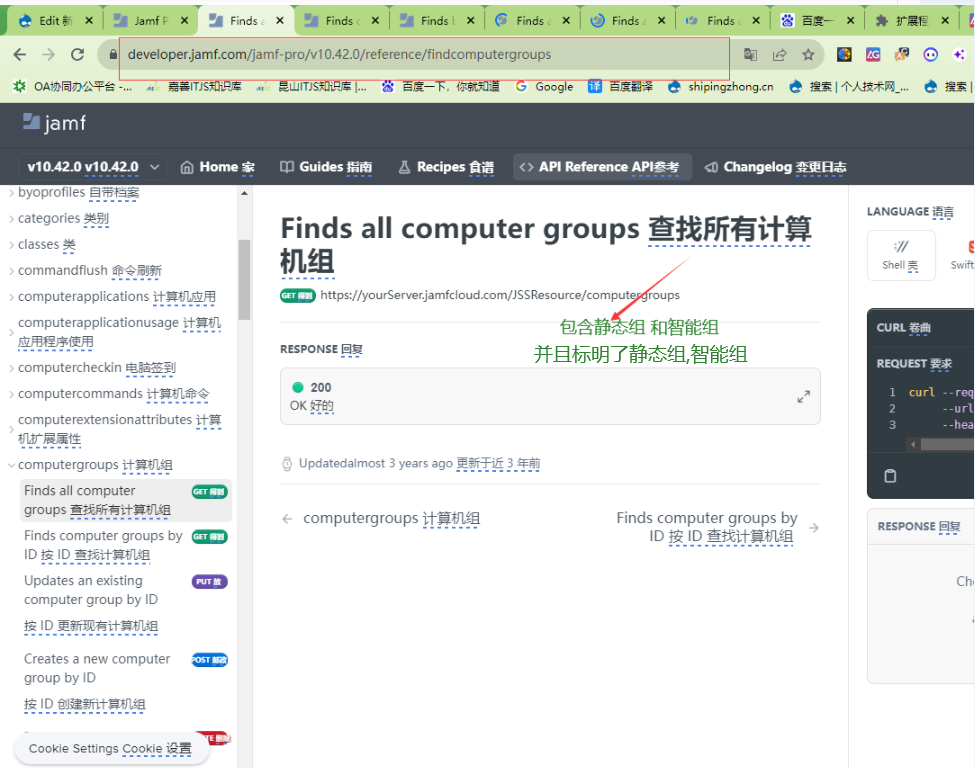Viewport: 975px width, 768px height.
Task: Expand the 200 OK response panel
Action: pos(803,397)
